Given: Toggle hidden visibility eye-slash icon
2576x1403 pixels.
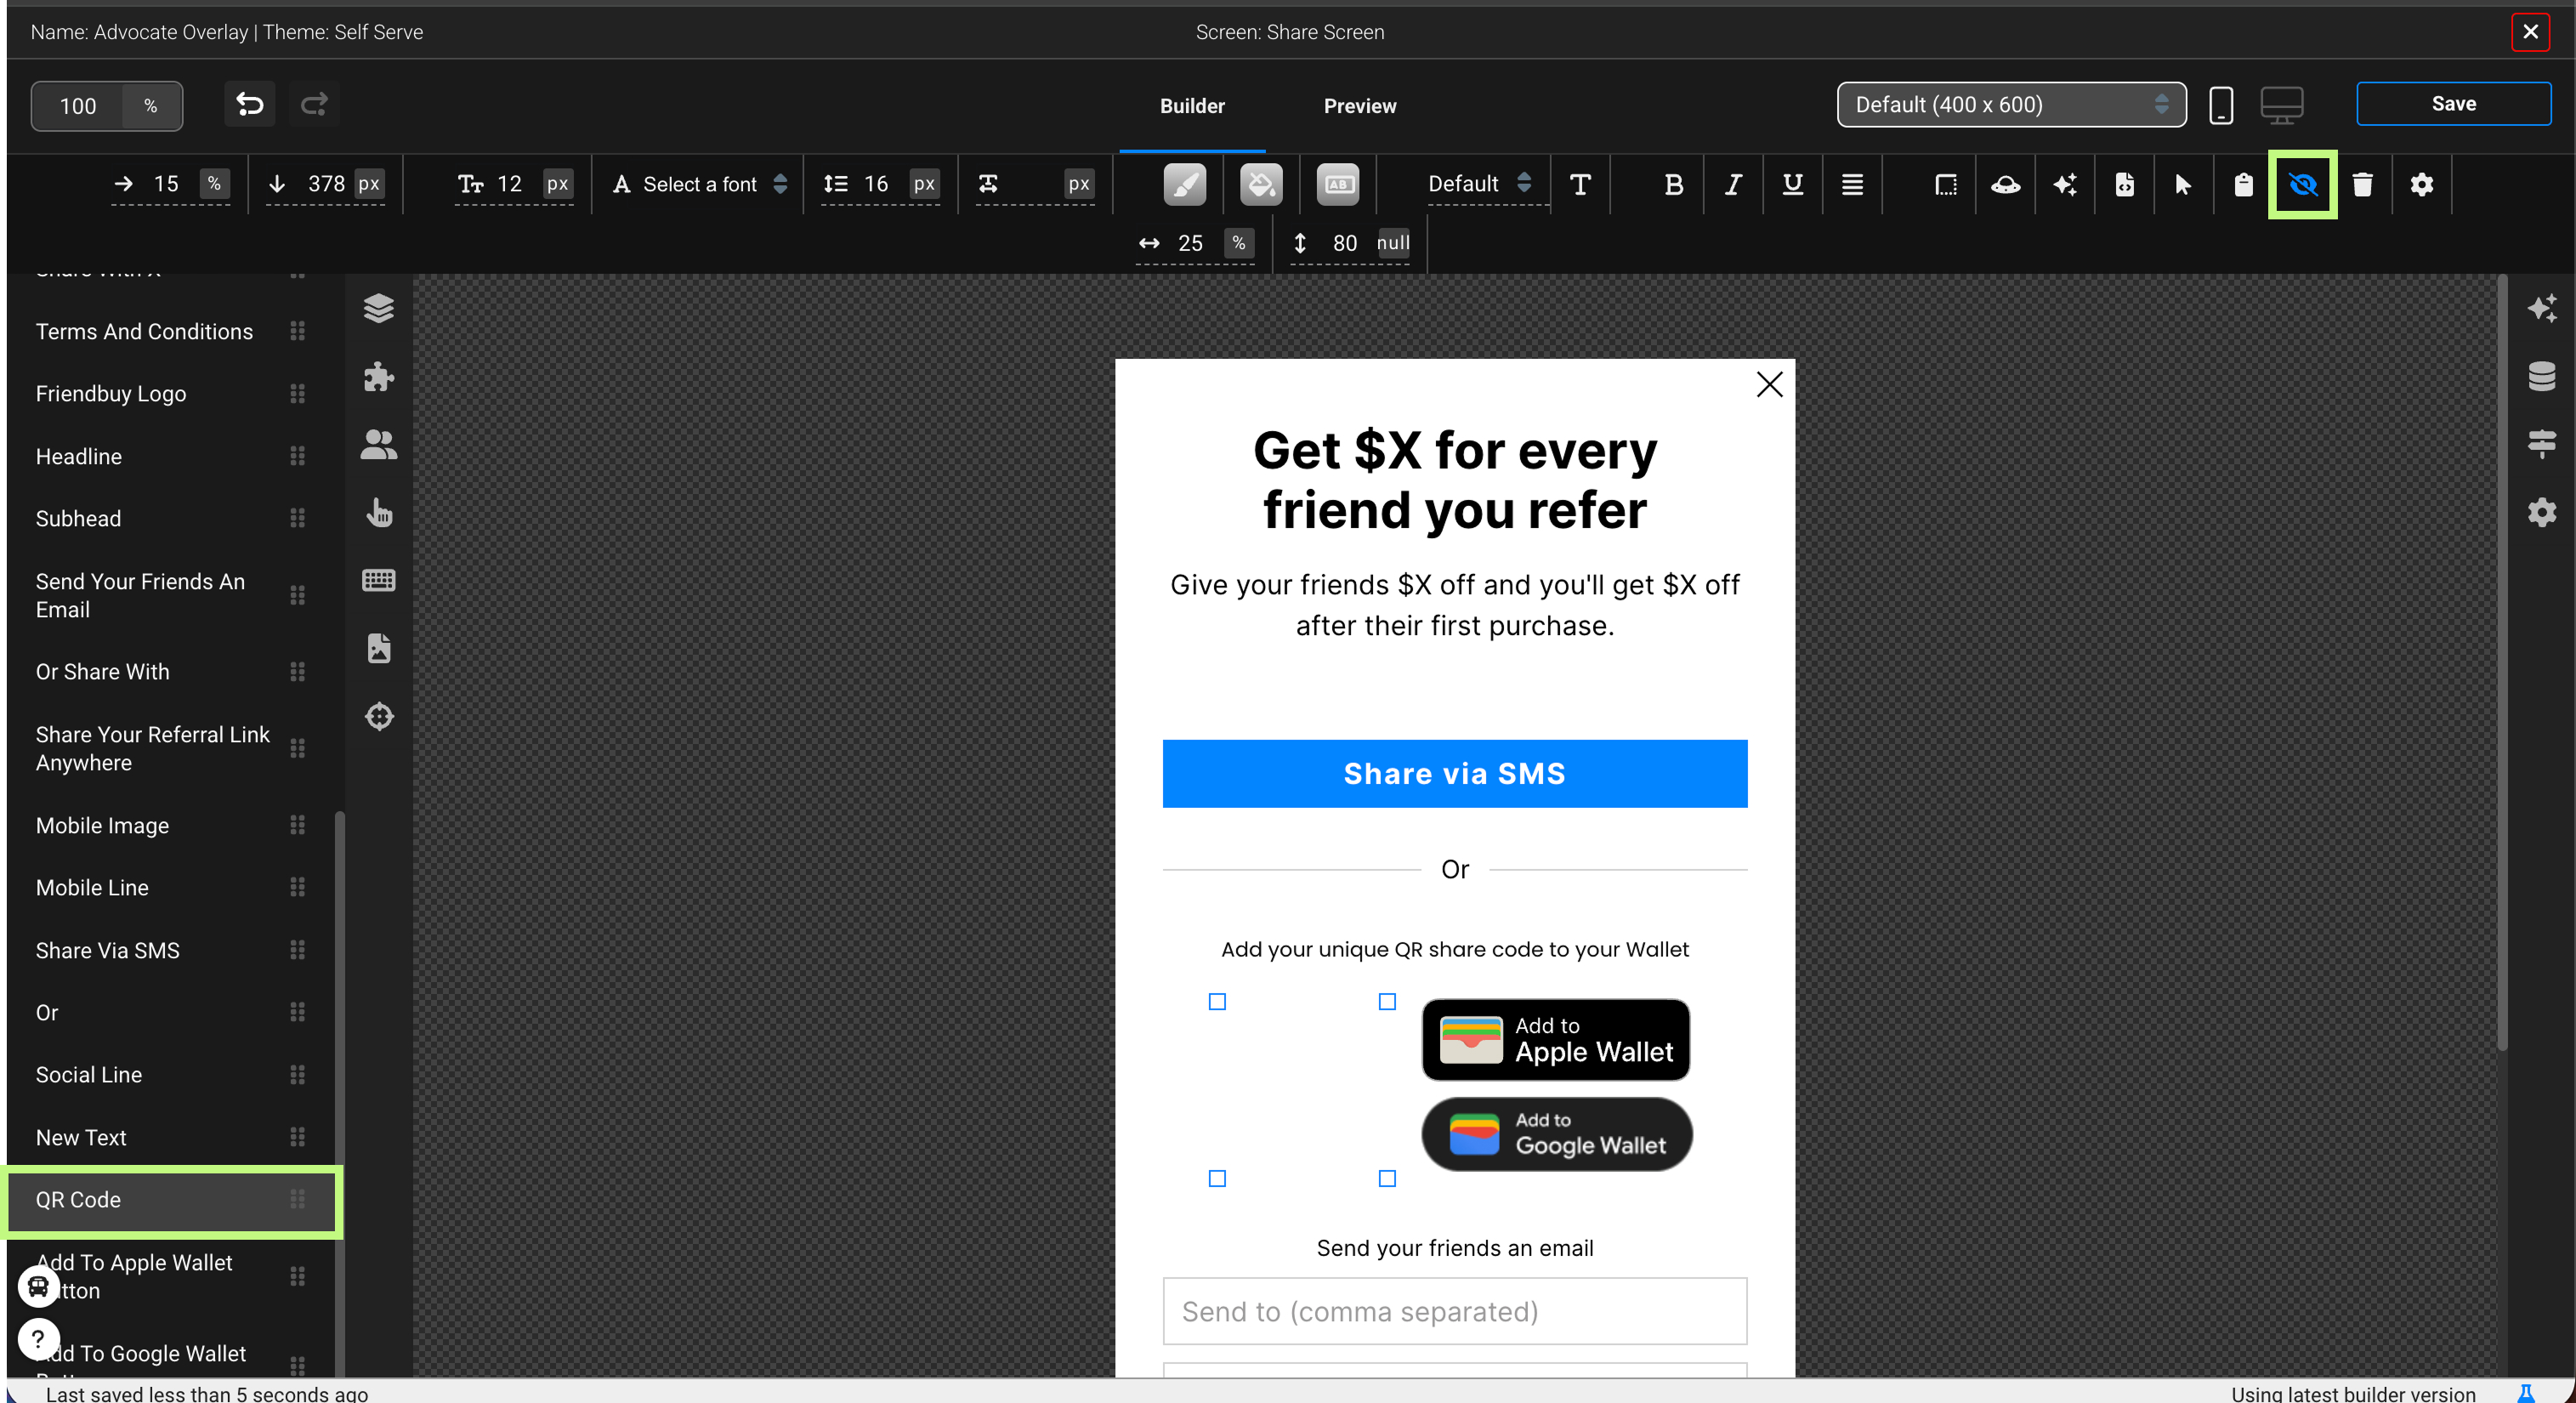Looking at the screenshot, I should pos(2302,184).
